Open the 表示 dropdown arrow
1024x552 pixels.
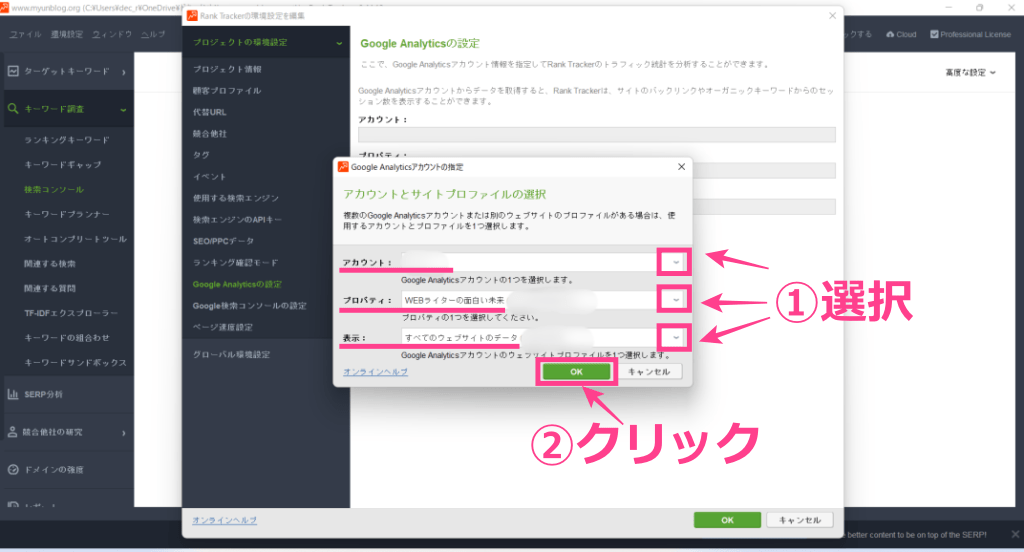(675, 338)
